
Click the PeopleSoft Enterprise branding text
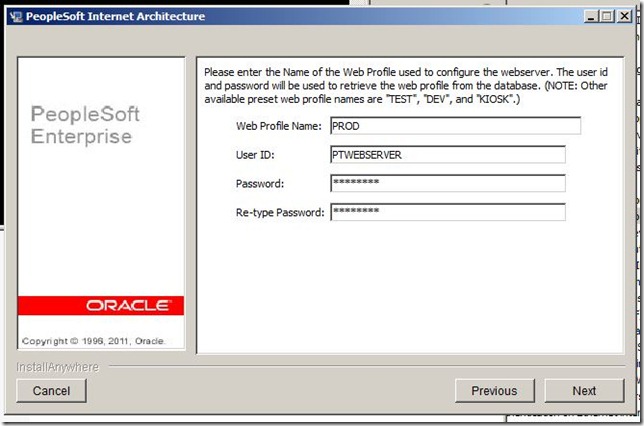[x=86, y=125]
